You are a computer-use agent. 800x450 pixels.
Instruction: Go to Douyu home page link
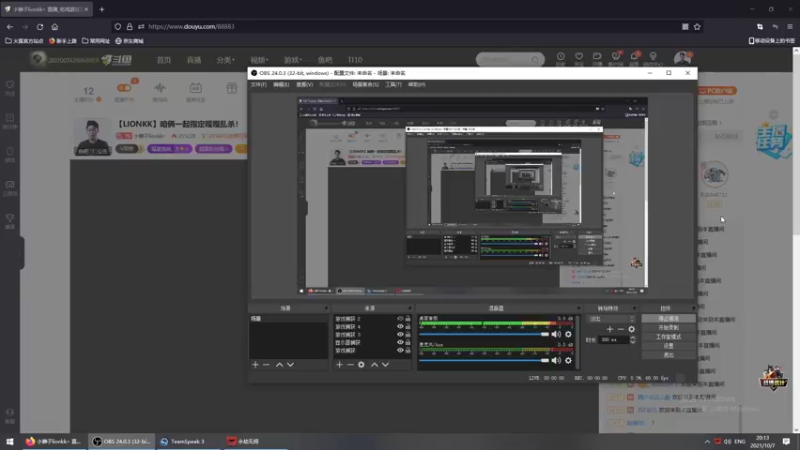pos(164,60)
